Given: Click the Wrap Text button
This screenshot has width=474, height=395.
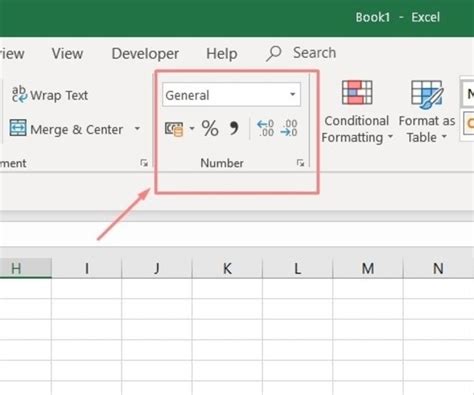Looking at the screenshot, I should coord(50,95).
